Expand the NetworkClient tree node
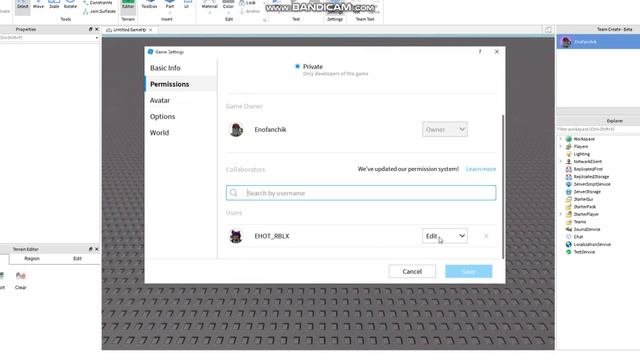Screen dimensions: 640x360 (561, 162)
